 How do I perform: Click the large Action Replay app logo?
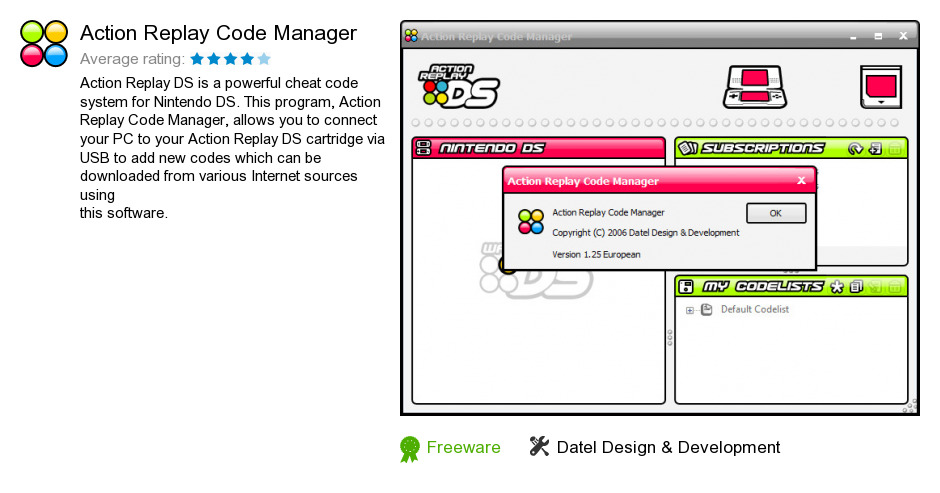(44, 43)
